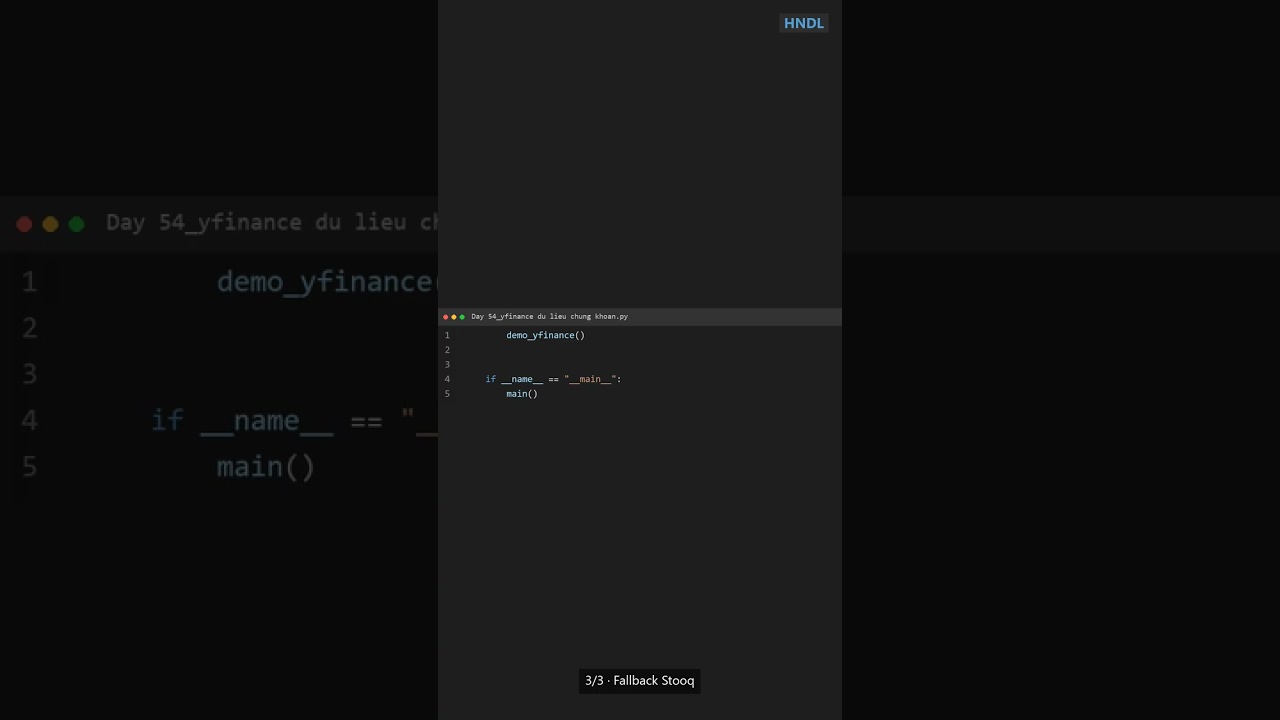This screenshot has height=720, width=1280.
Task: Click line number 4 in center editor
Action: [447, 379]
